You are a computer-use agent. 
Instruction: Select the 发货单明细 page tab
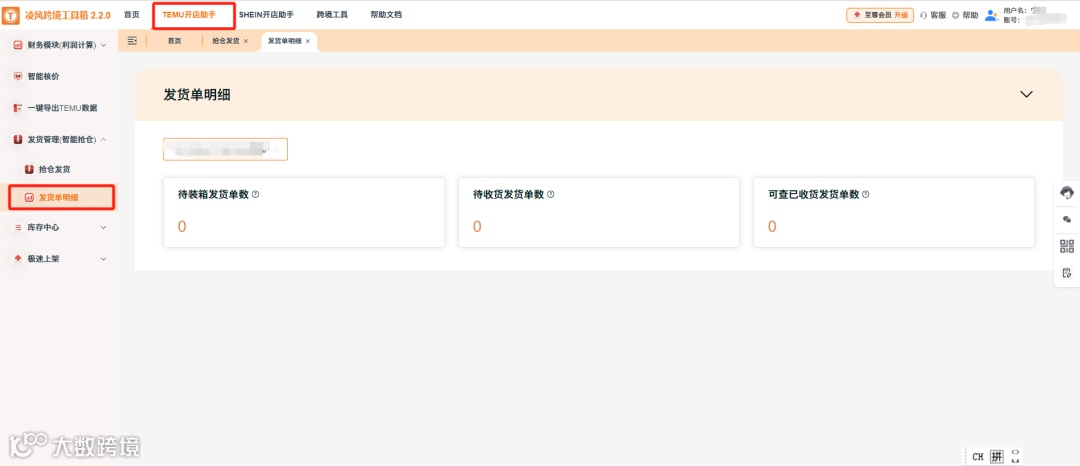coord(284,41)
